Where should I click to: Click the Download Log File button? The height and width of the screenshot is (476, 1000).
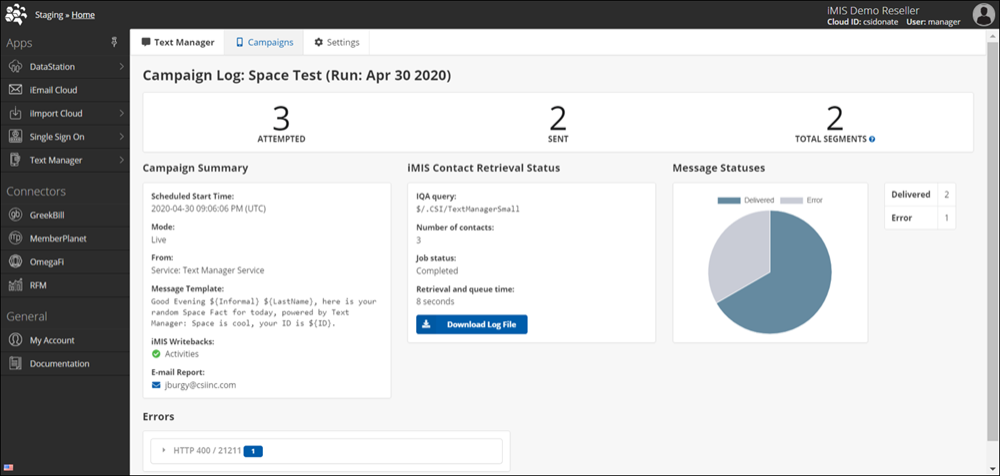471,324
